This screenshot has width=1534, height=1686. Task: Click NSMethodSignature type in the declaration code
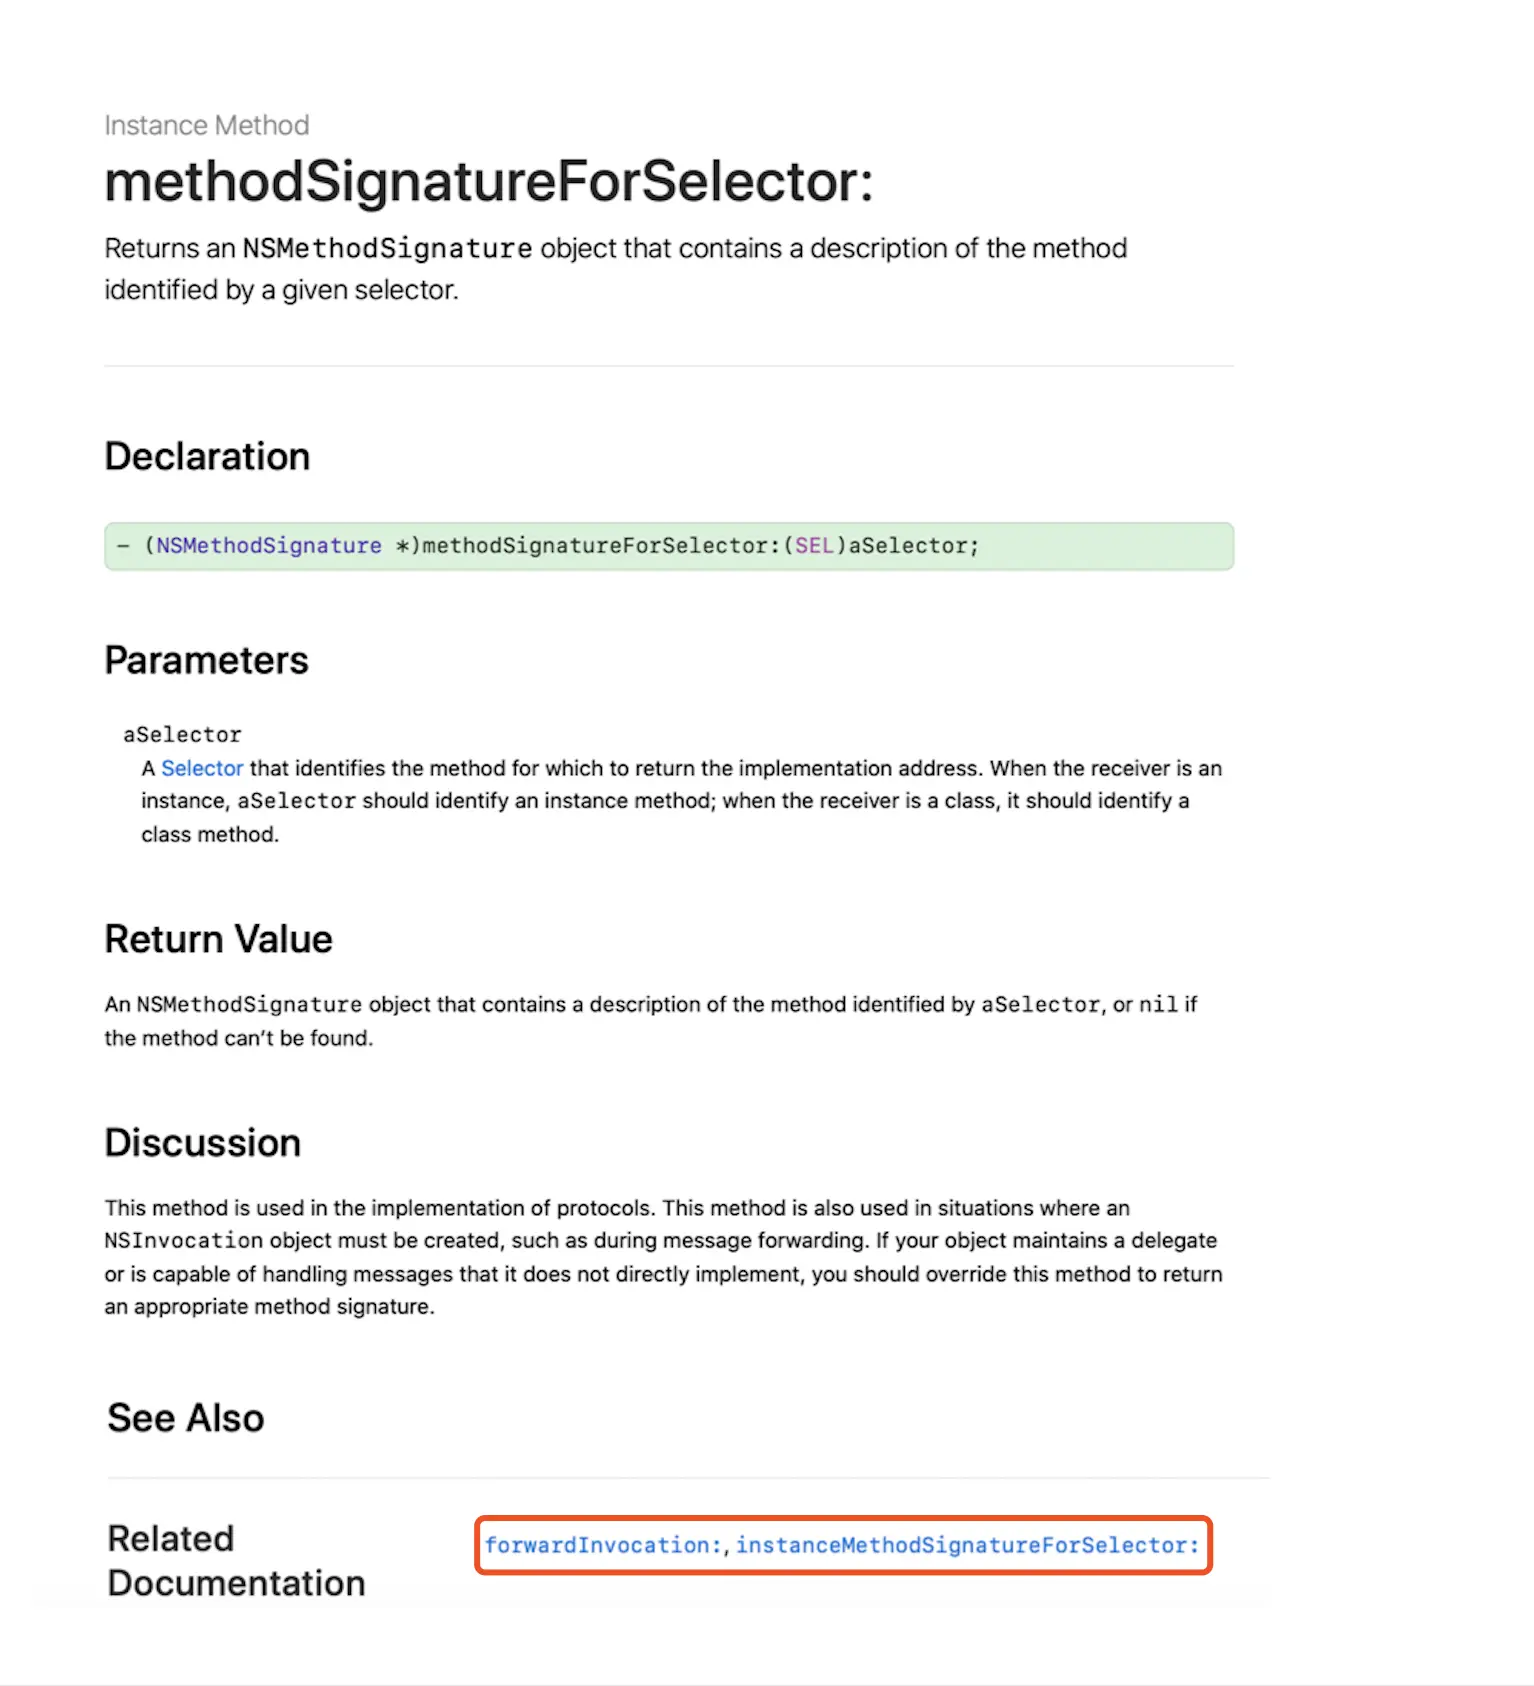pyautogui.click(x=268, y=546)
